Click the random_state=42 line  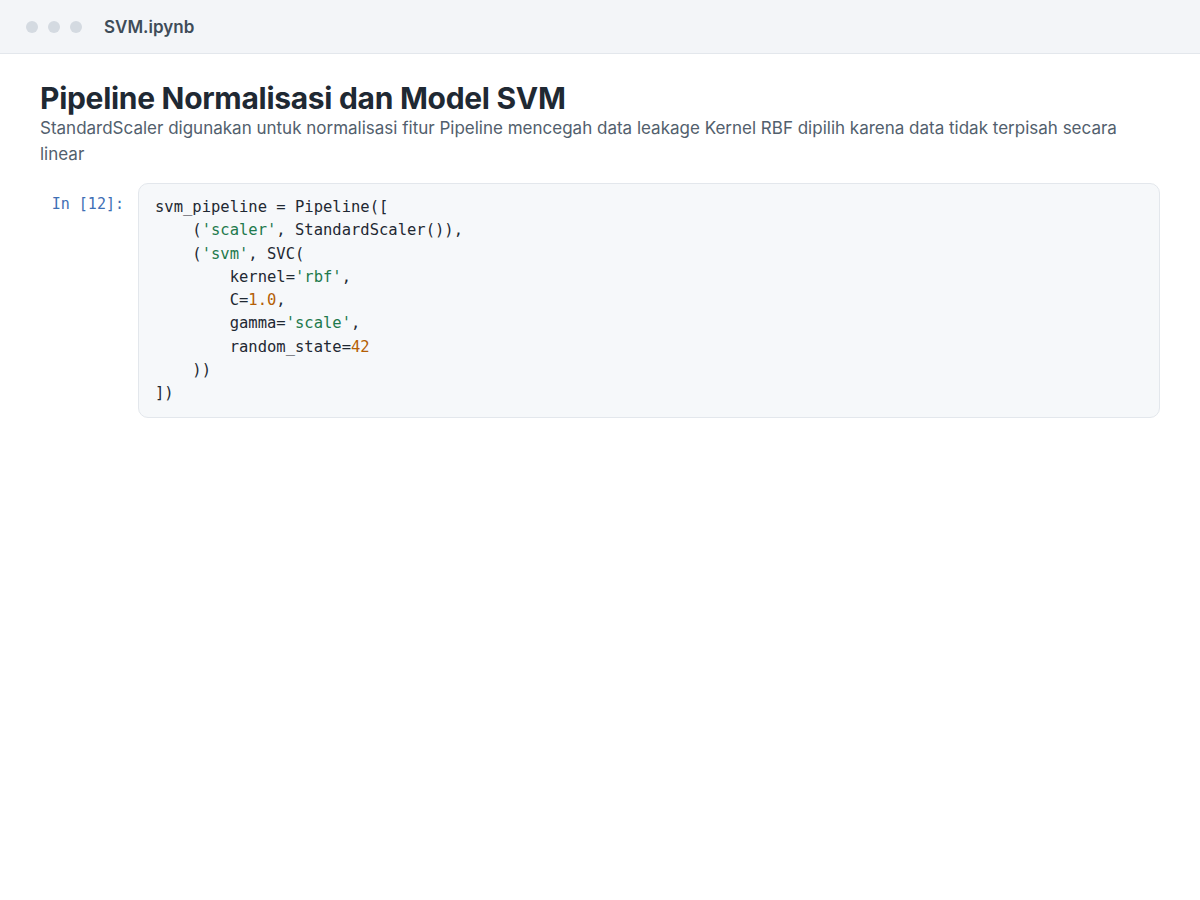coord(299,347)
